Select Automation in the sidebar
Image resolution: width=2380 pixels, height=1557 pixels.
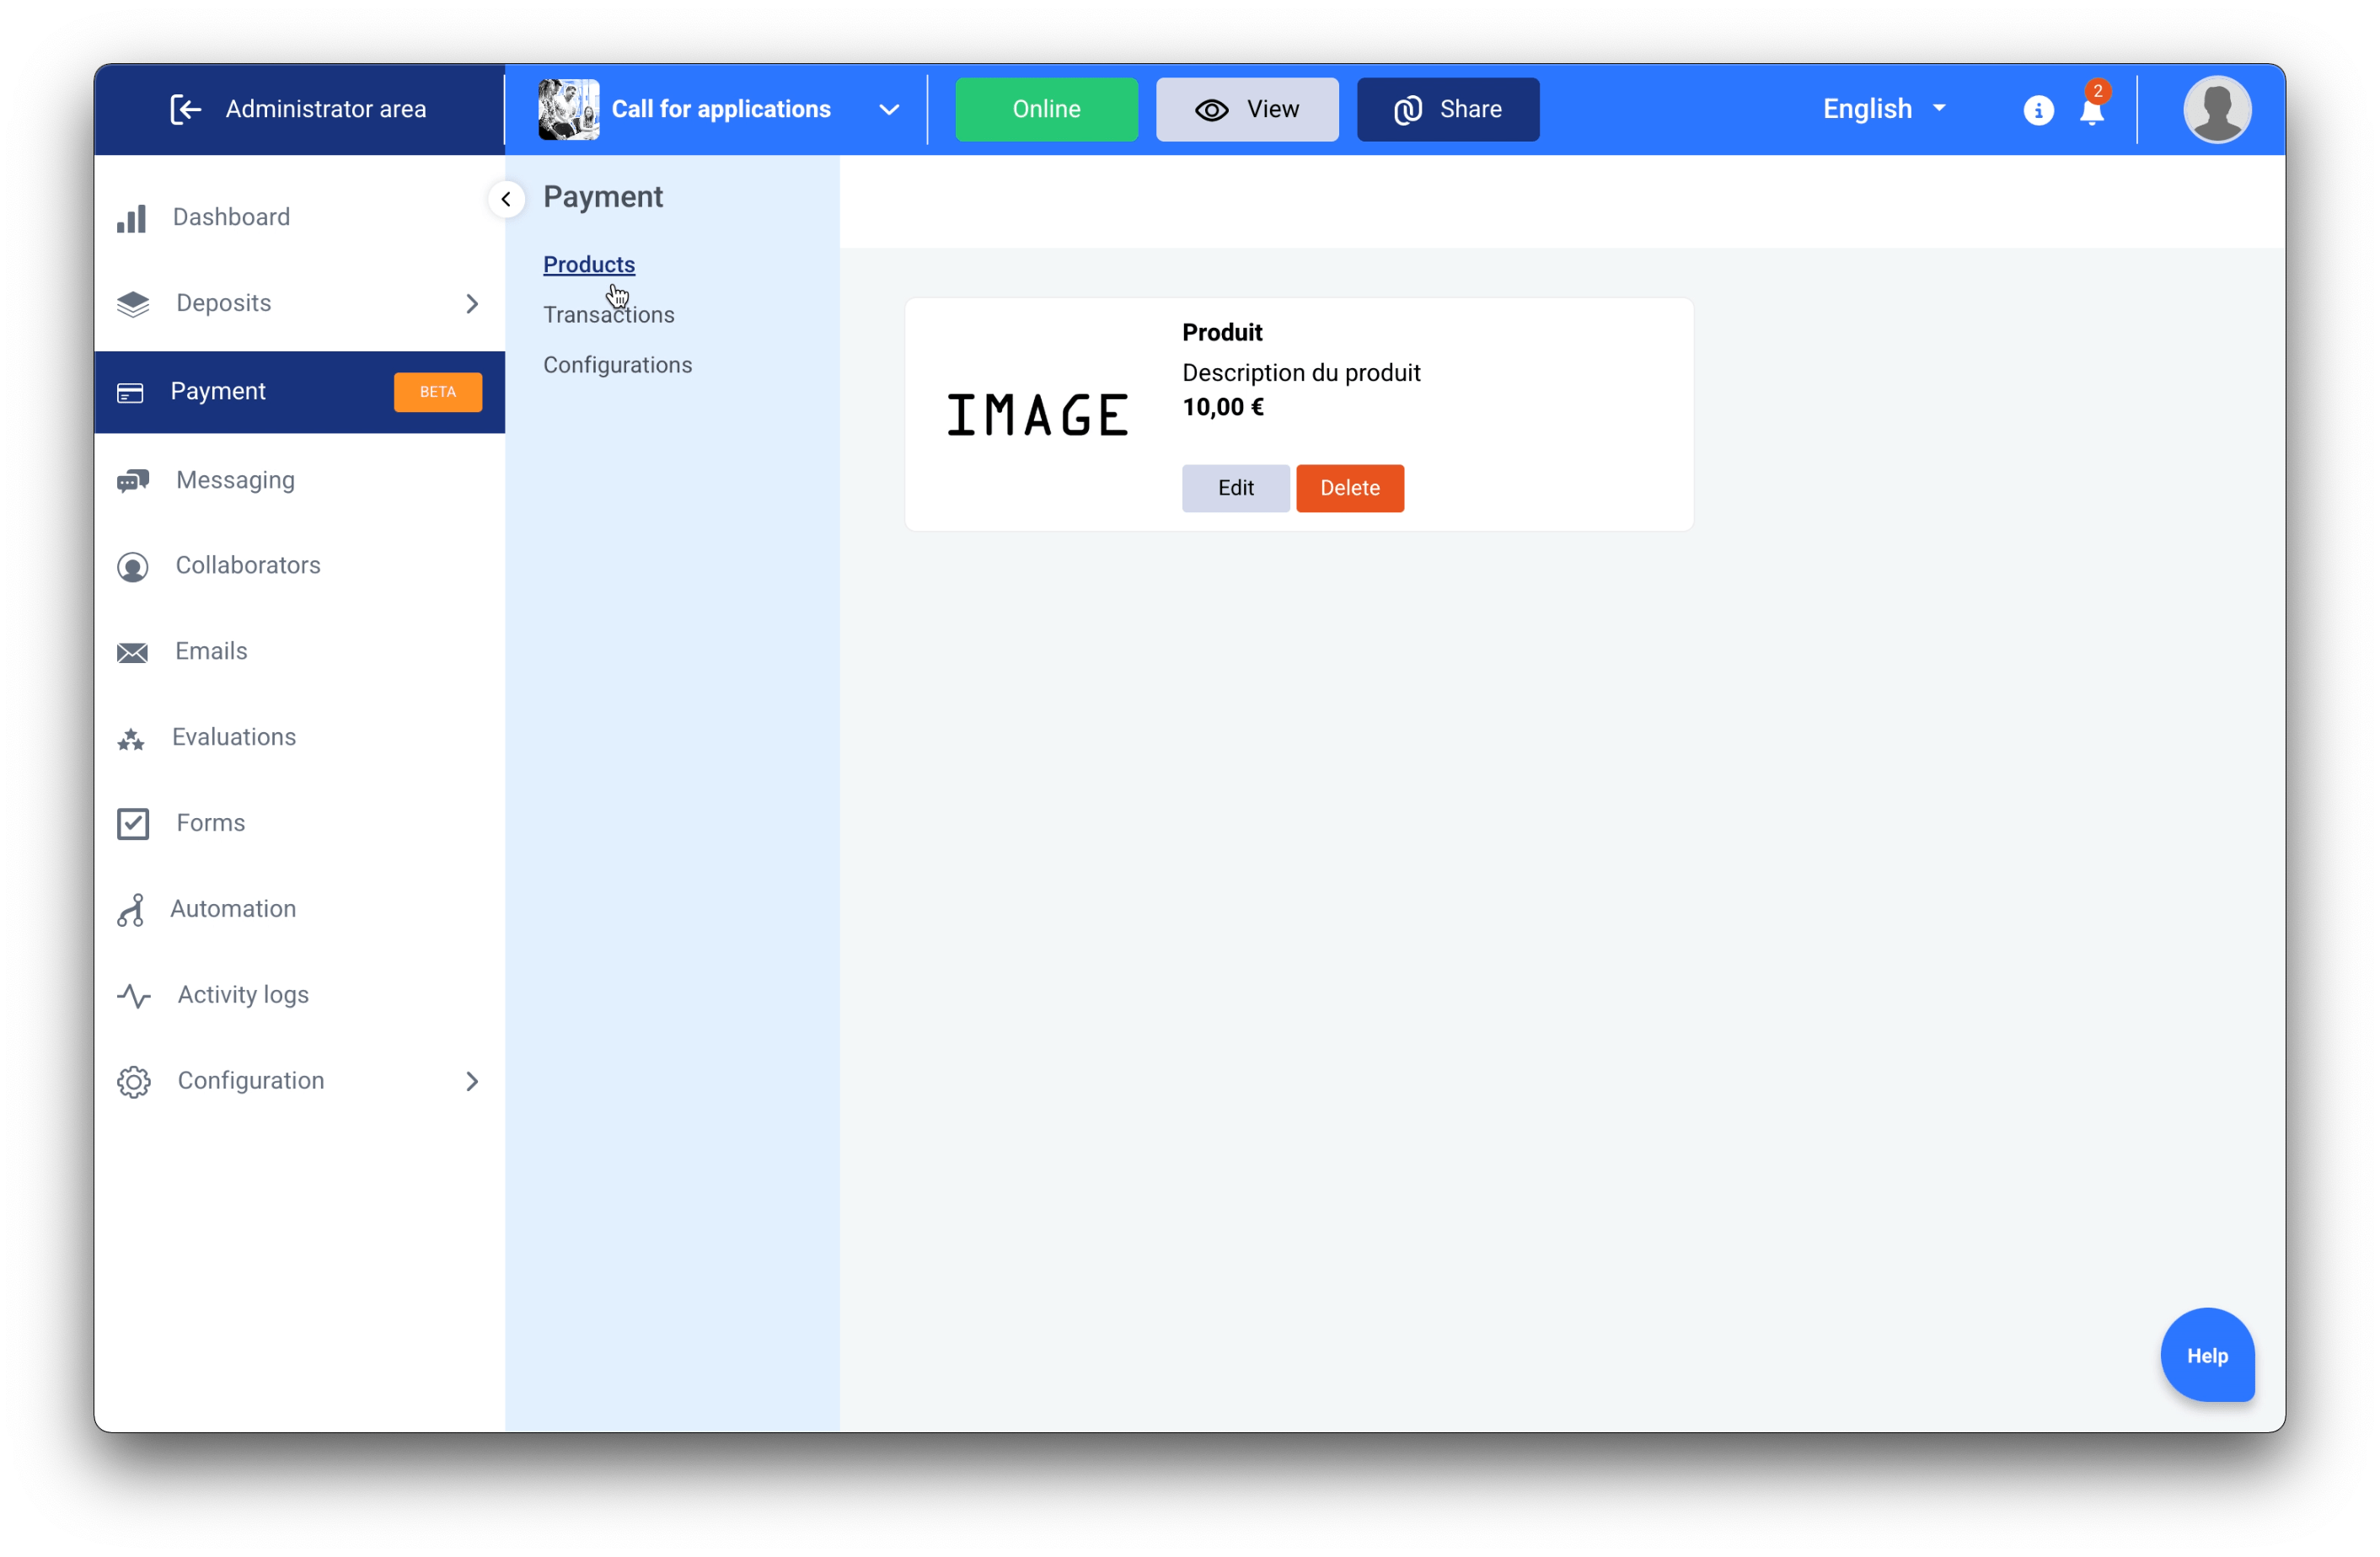point(300,910)
